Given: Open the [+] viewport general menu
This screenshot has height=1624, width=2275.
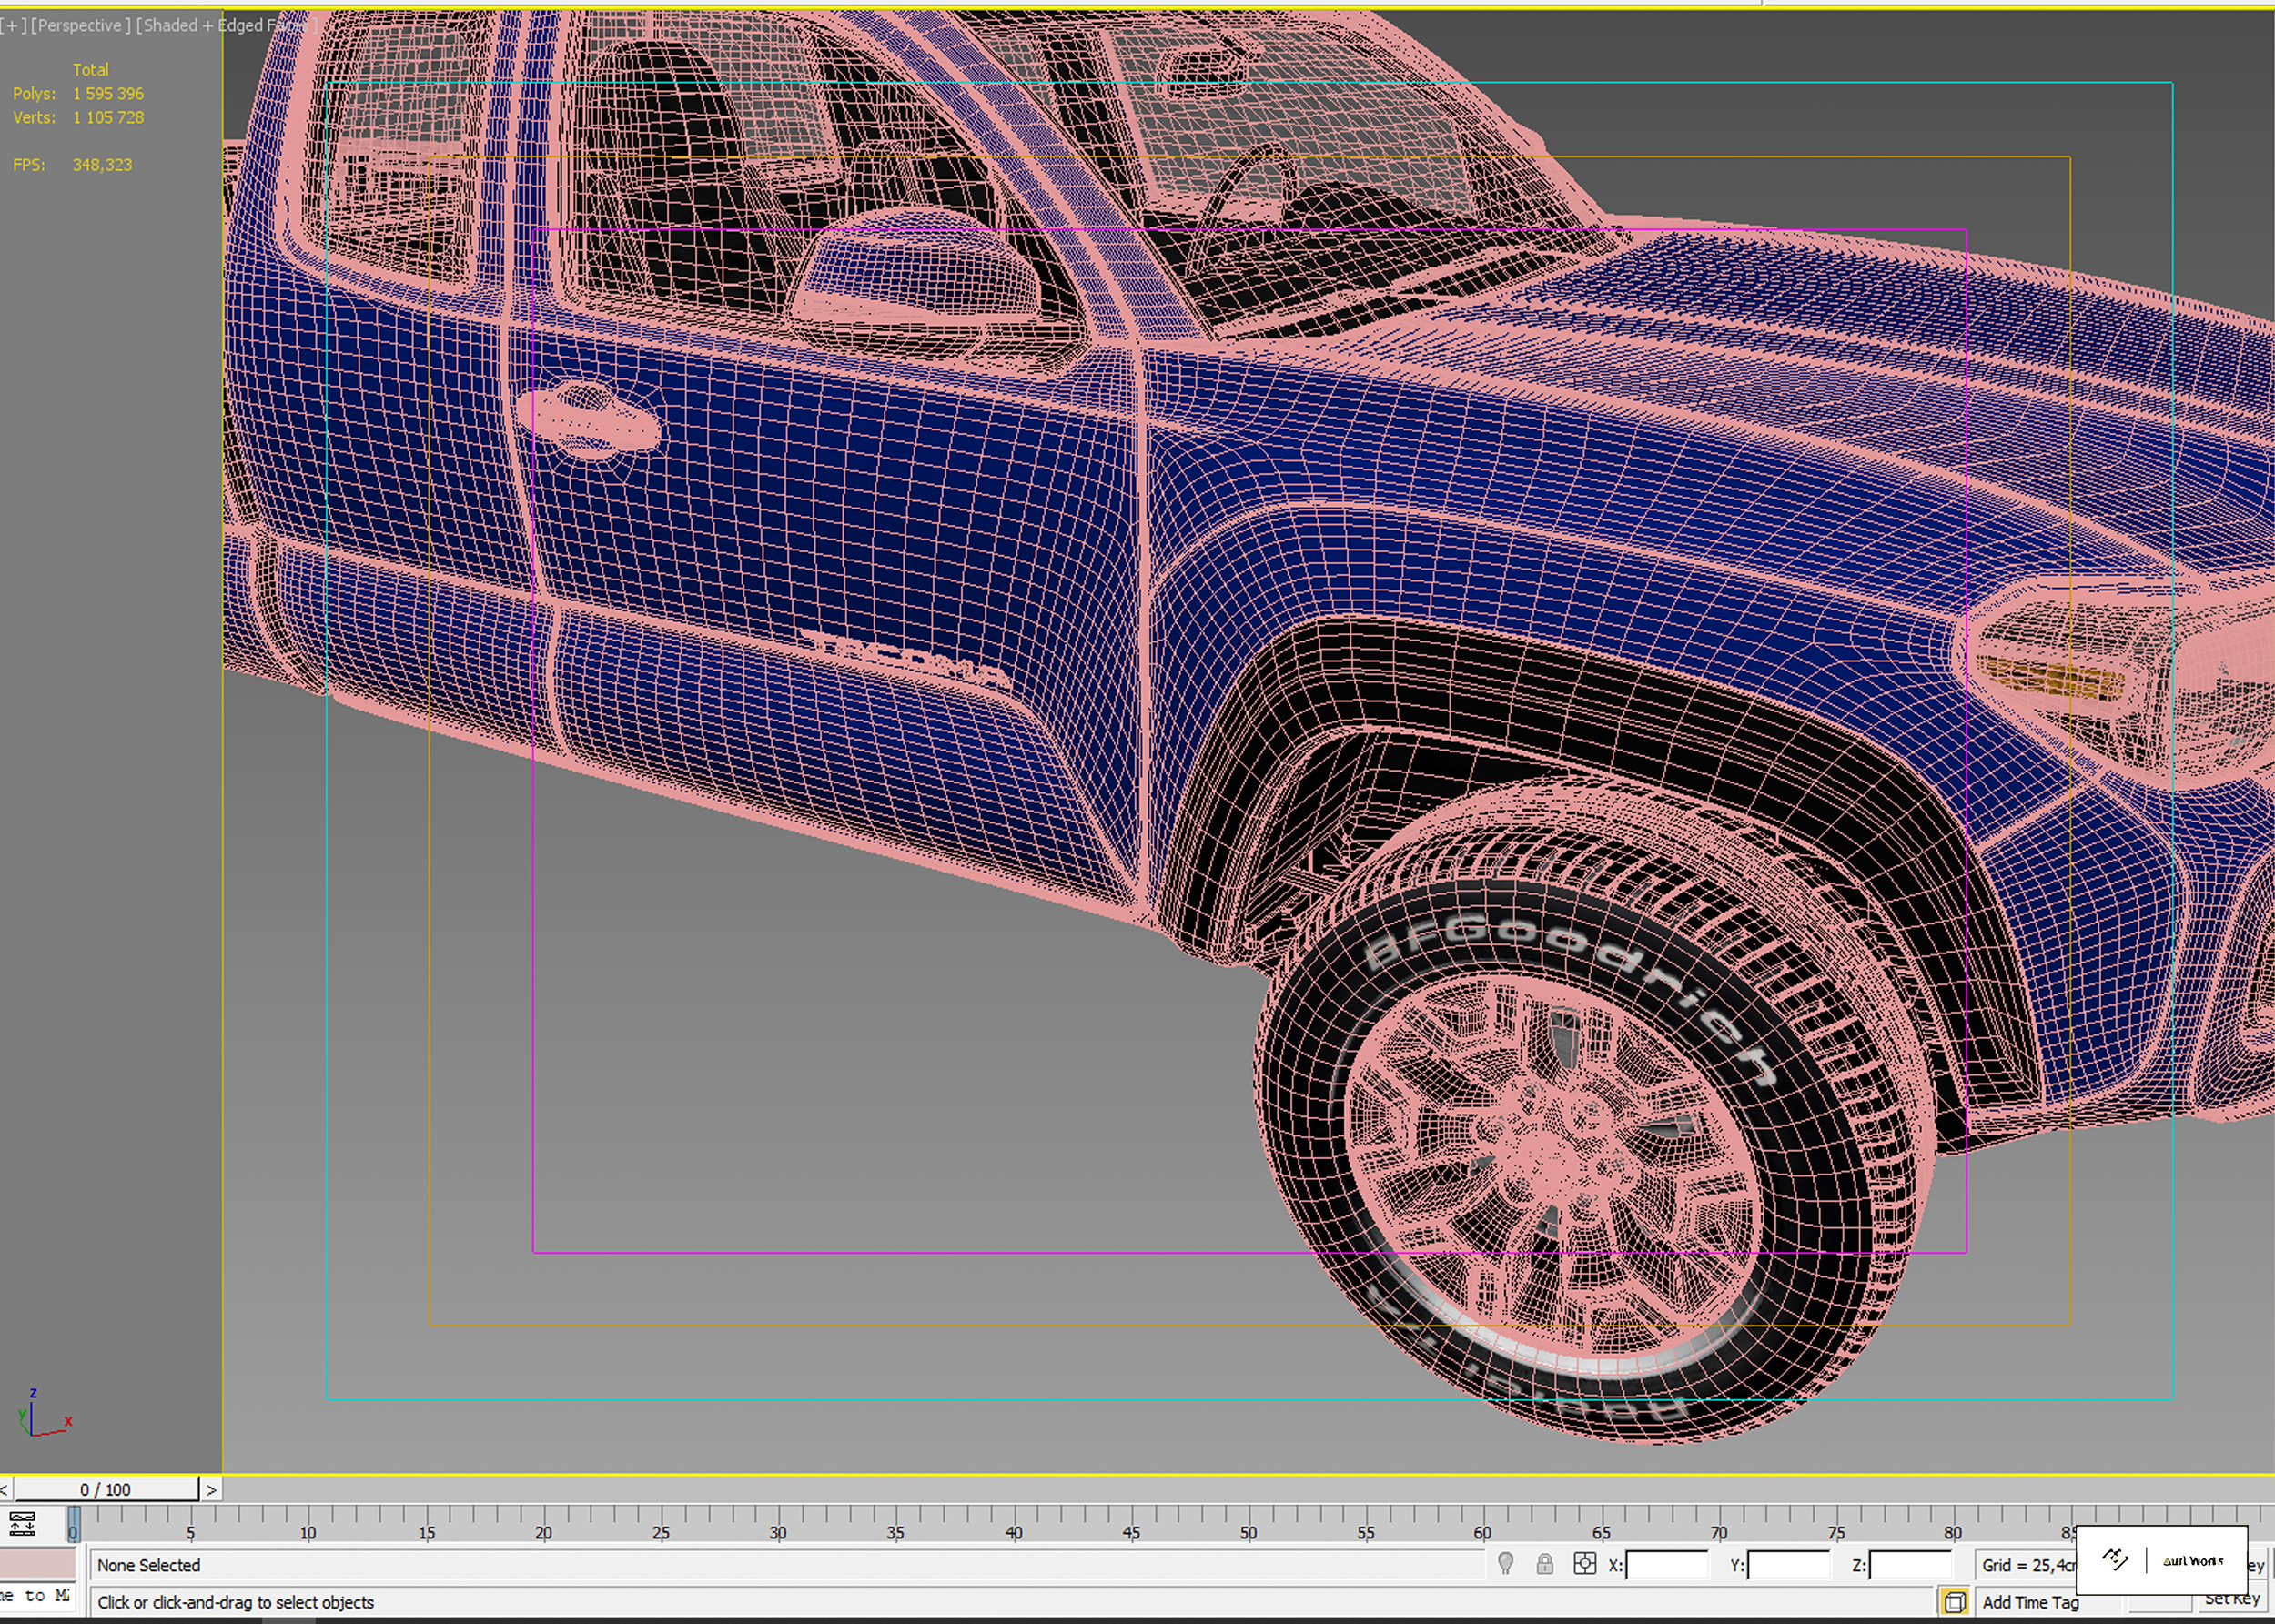Looking at the screenshot, I should point(13,25).
